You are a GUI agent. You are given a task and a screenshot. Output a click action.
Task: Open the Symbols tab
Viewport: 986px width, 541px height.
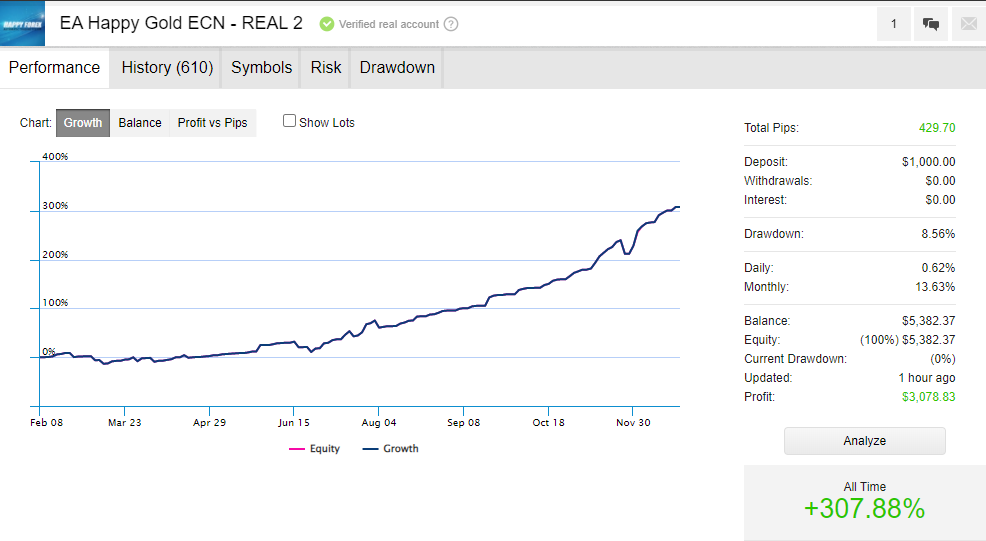(262, 67)
